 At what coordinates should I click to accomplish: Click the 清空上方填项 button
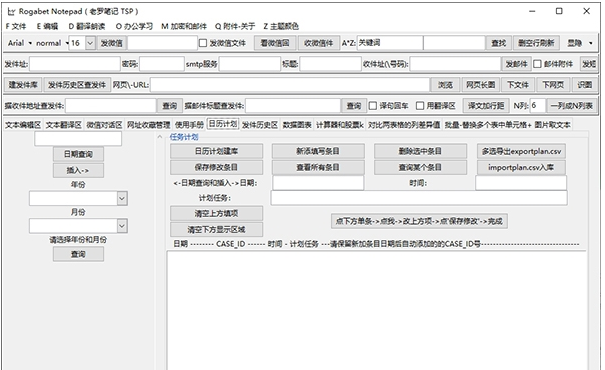coord(216,213)
